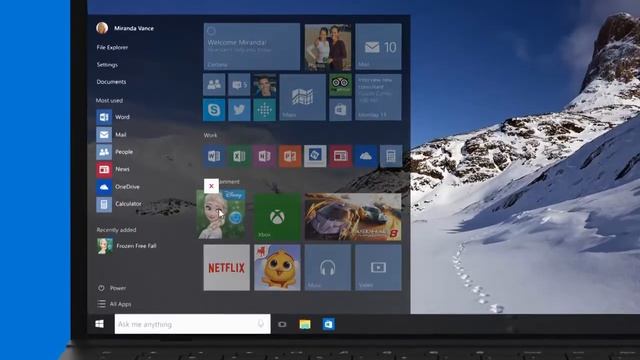
Task: Click the unpin X on the Frozen tile
Action: 211,186
